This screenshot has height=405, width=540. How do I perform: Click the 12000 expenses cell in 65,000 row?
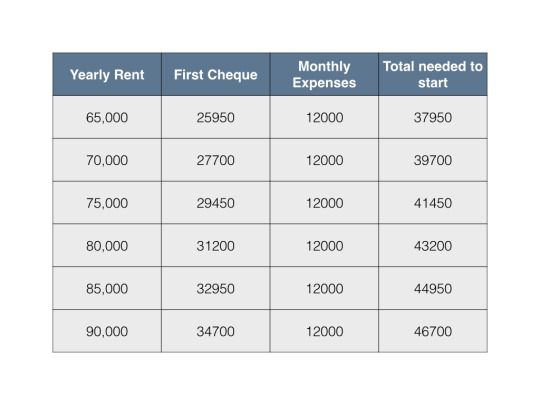pyautogui.click(x=324, y=117)
